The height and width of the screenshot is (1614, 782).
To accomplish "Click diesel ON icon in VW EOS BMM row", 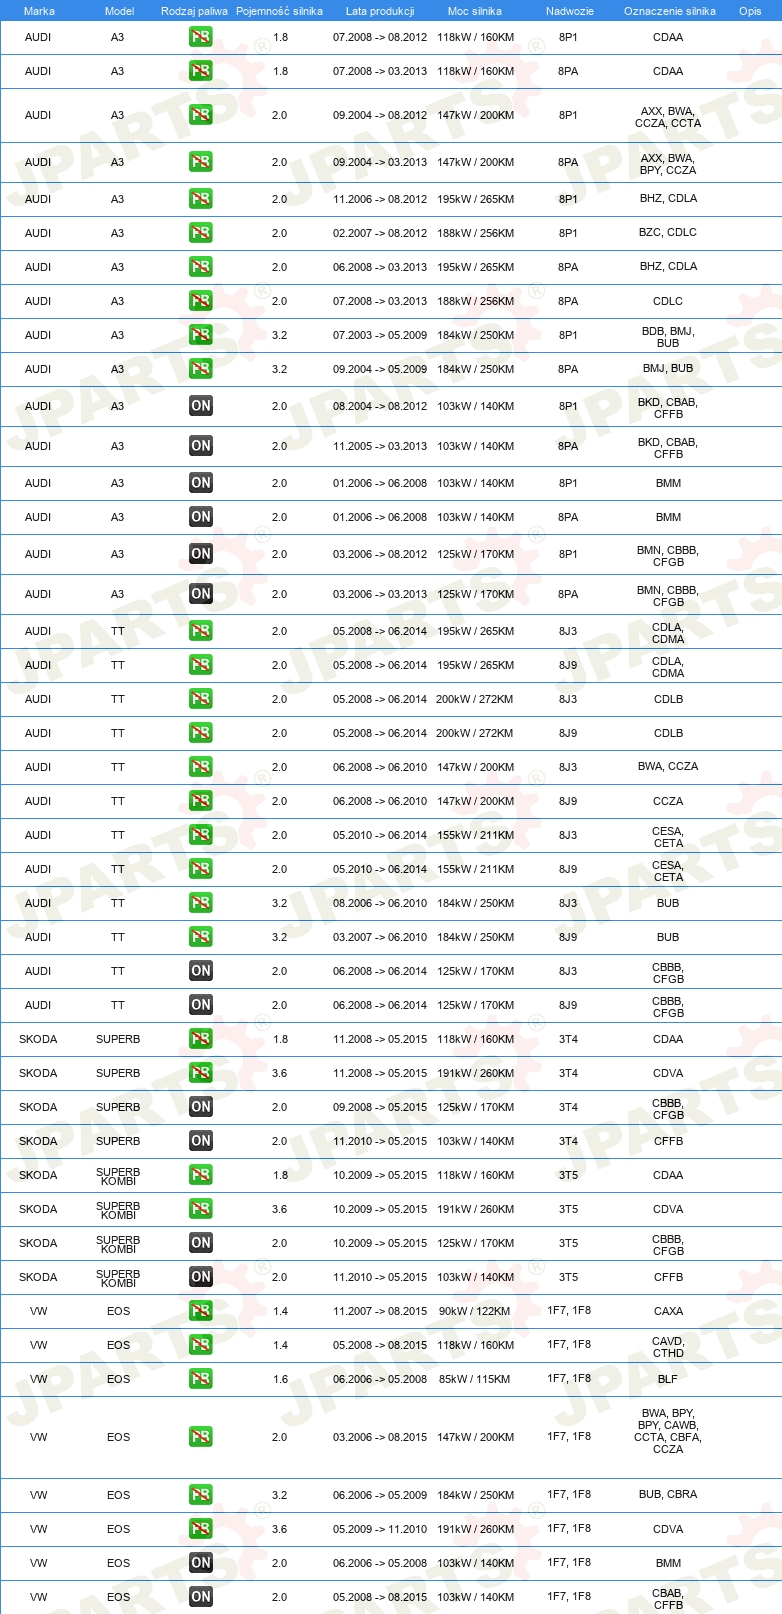I will pyautogui.click(x=201, y=1563).
